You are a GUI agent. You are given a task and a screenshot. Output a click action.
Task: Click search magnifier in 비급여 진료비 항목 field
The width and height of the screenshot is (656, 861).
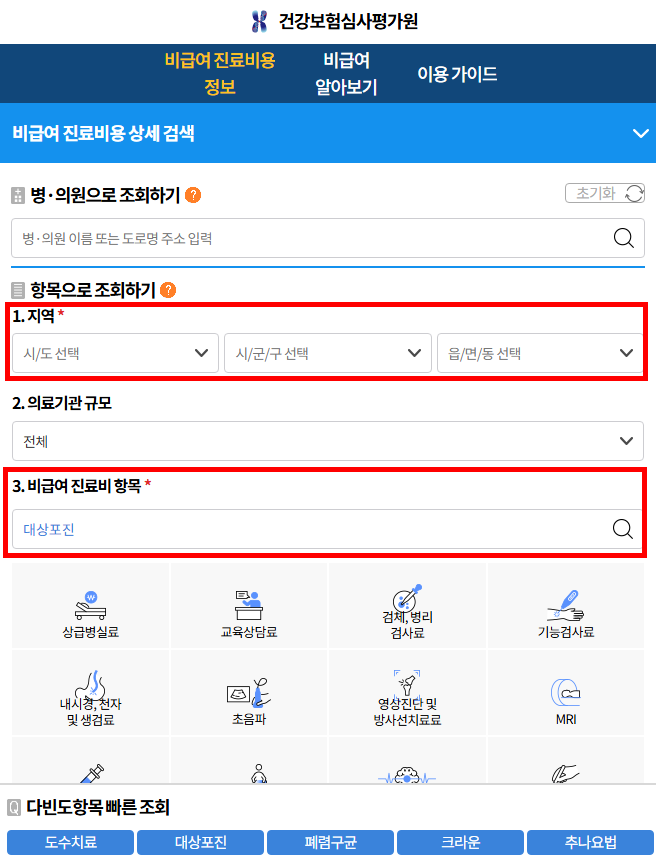click(623, 529)
